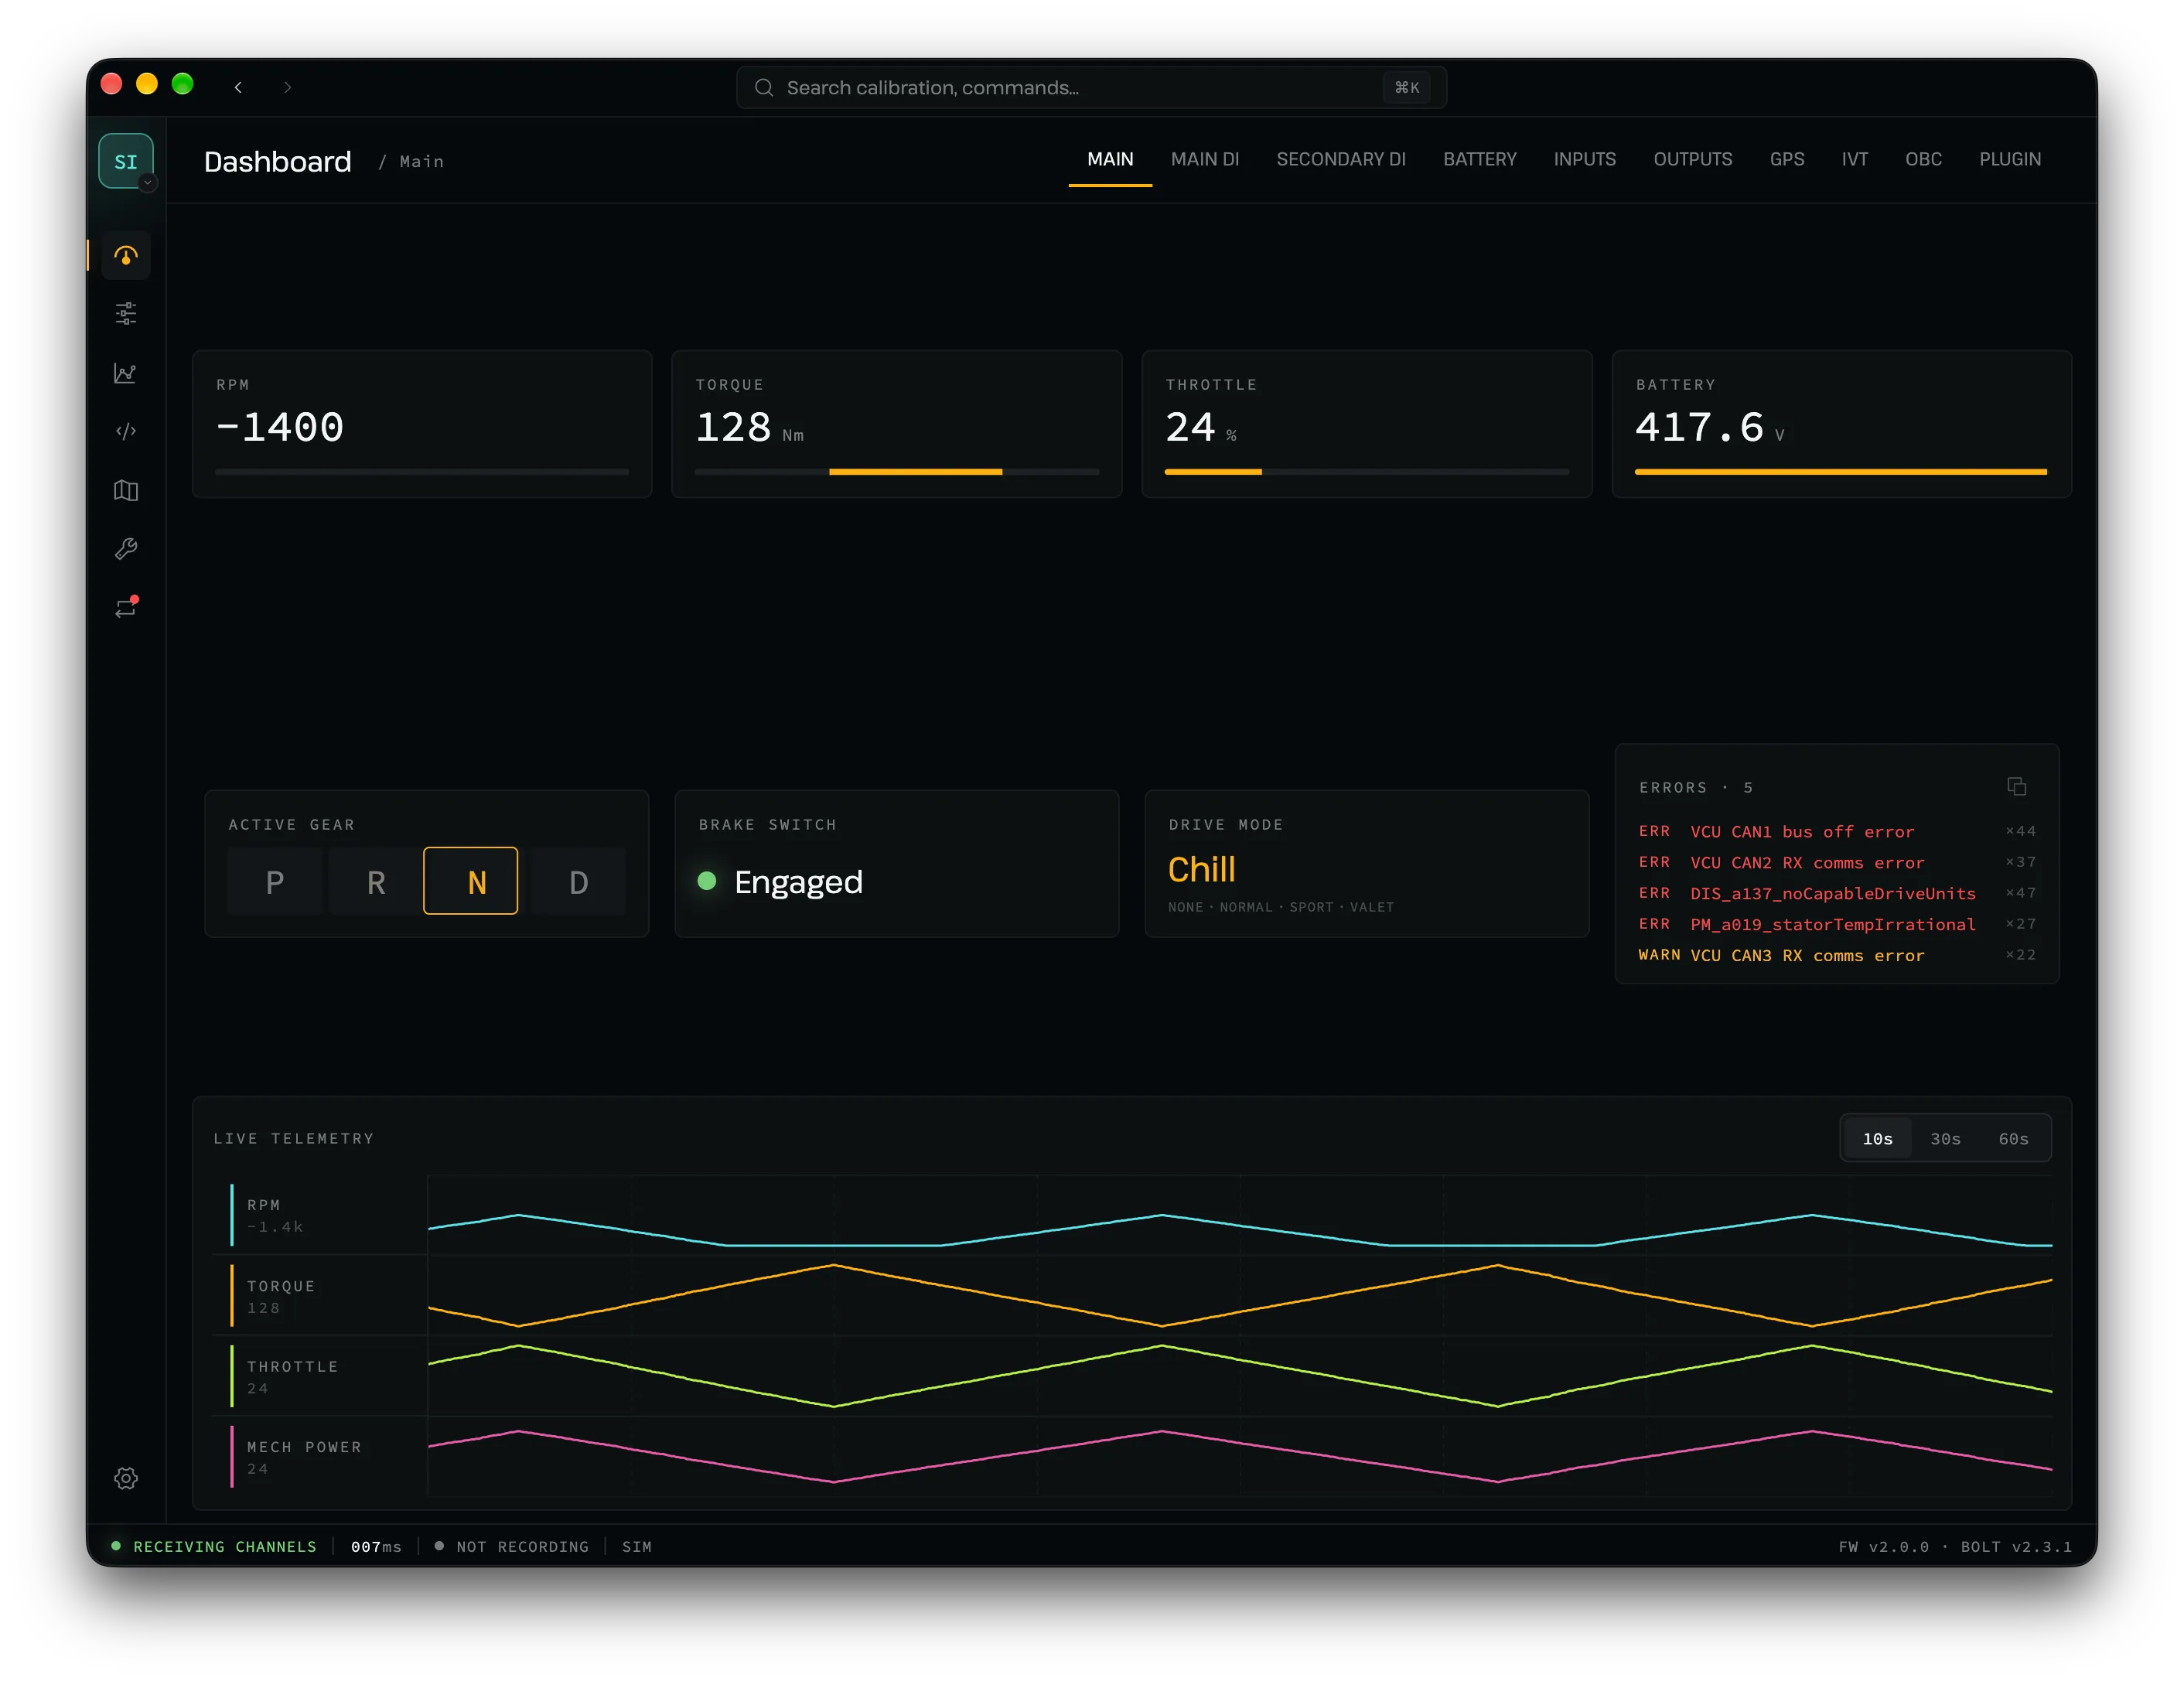This screenshot has height=1681, width=2184.
Task: Click the search magnifier icon
Action: pyautogui.click(x=764, y=87)
